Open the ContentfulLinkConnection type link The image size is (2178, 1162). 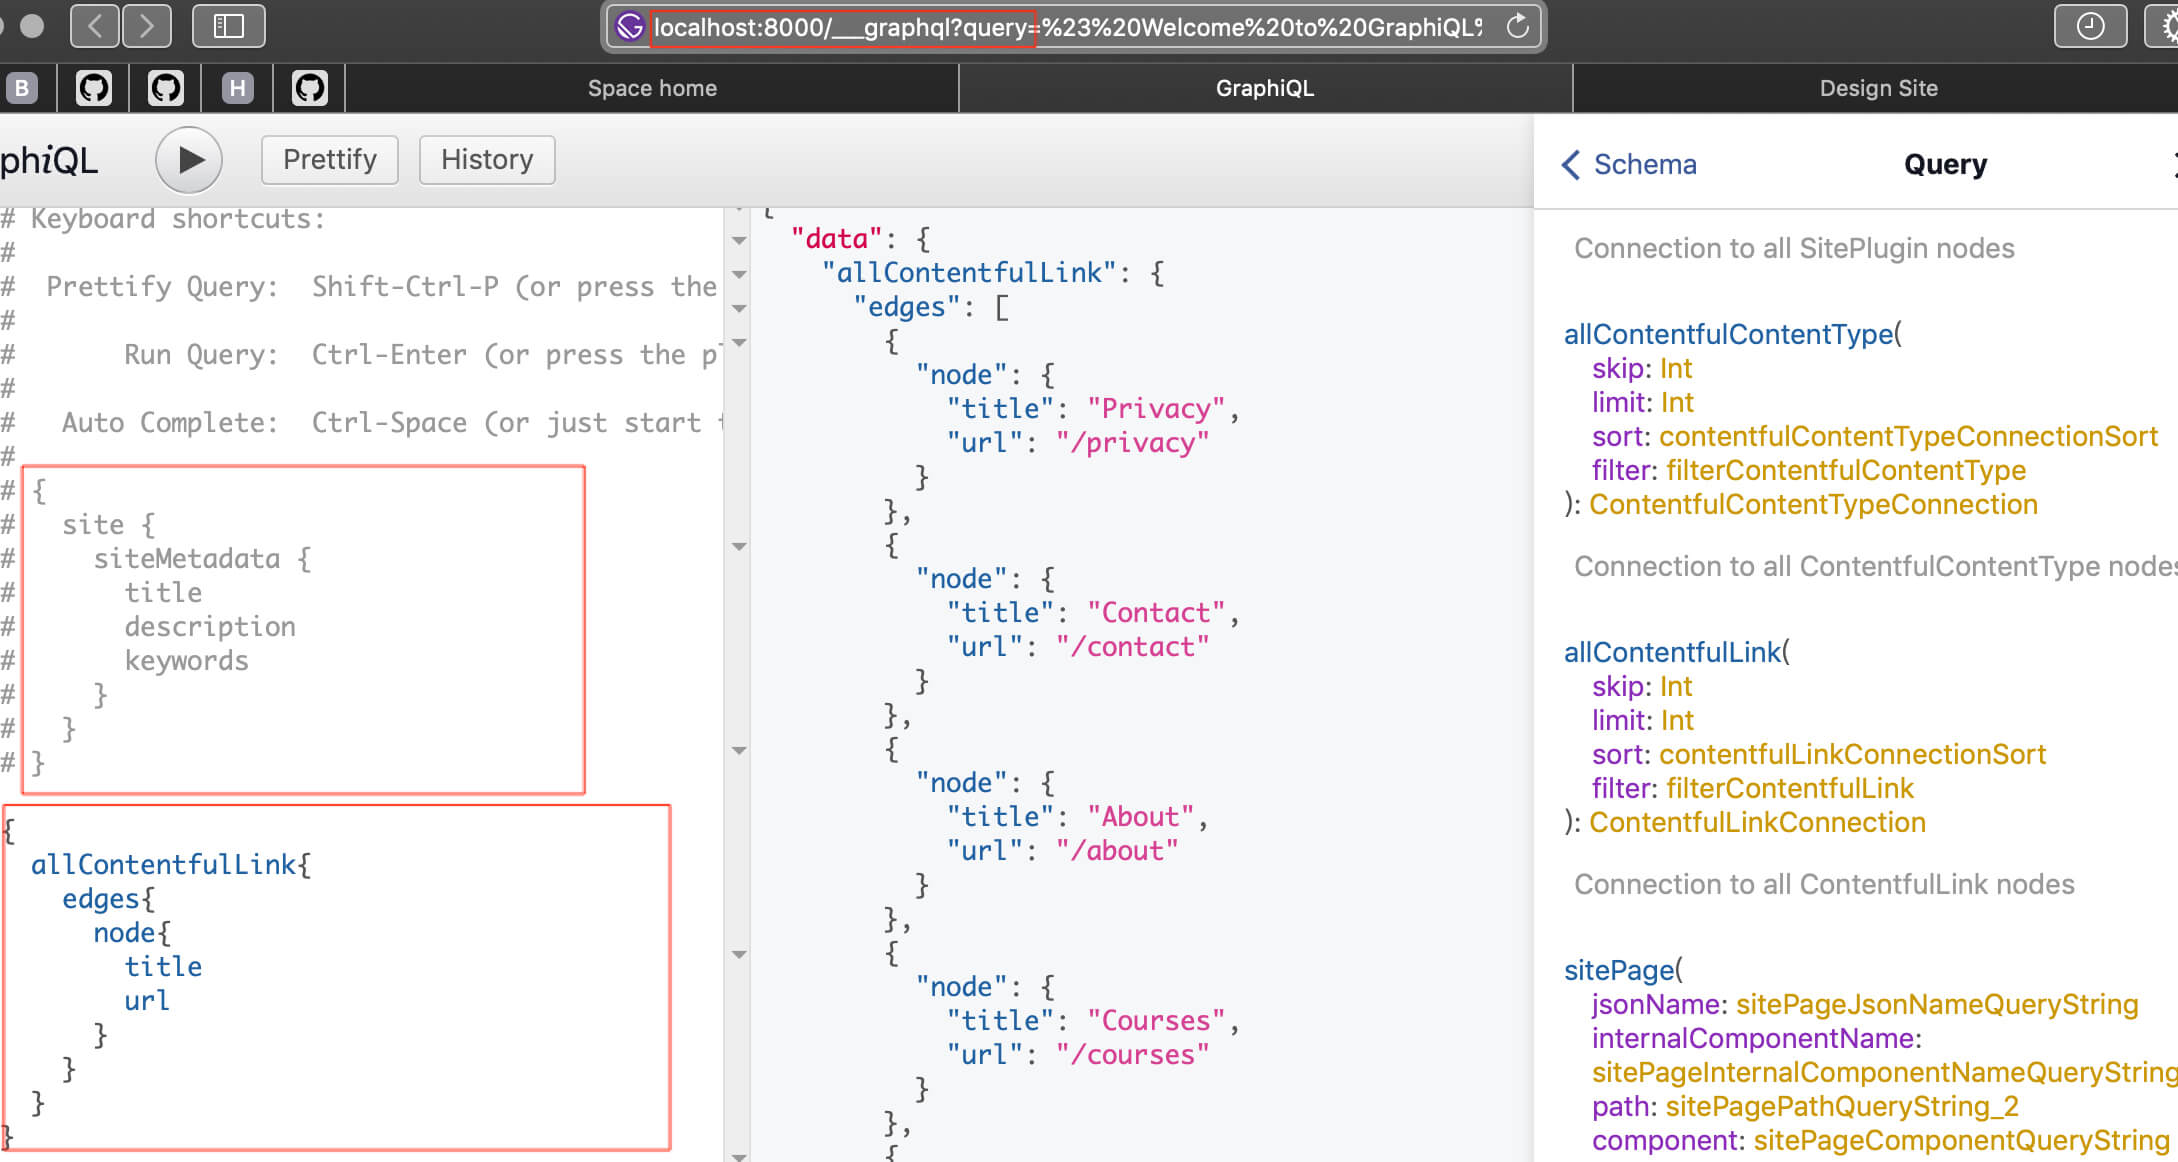tap(1756, 822)
